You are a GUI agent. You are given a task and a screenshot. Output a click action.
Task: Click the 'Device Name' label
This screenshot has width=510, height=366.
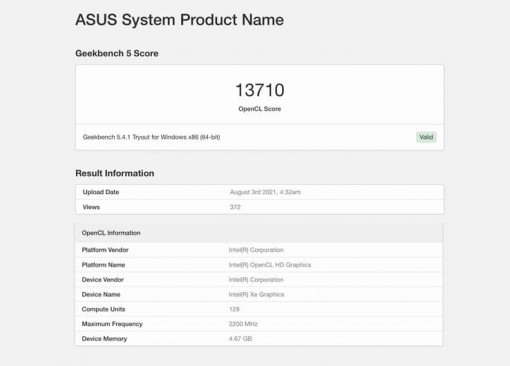point(101,294)
